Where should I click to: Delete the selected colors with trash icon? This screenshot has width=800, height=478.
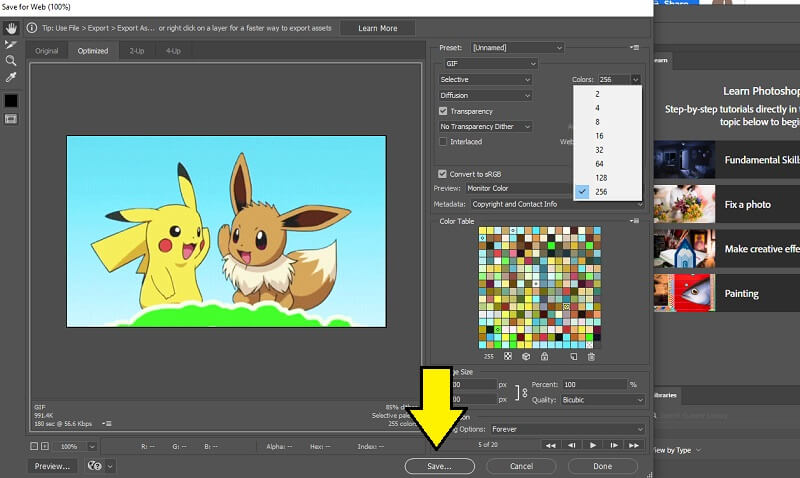tap(591, 357)
